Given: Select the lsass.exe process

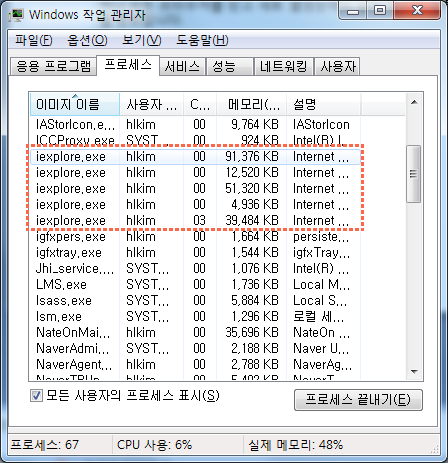Looking at the screenshot, I should pos(195,300).
